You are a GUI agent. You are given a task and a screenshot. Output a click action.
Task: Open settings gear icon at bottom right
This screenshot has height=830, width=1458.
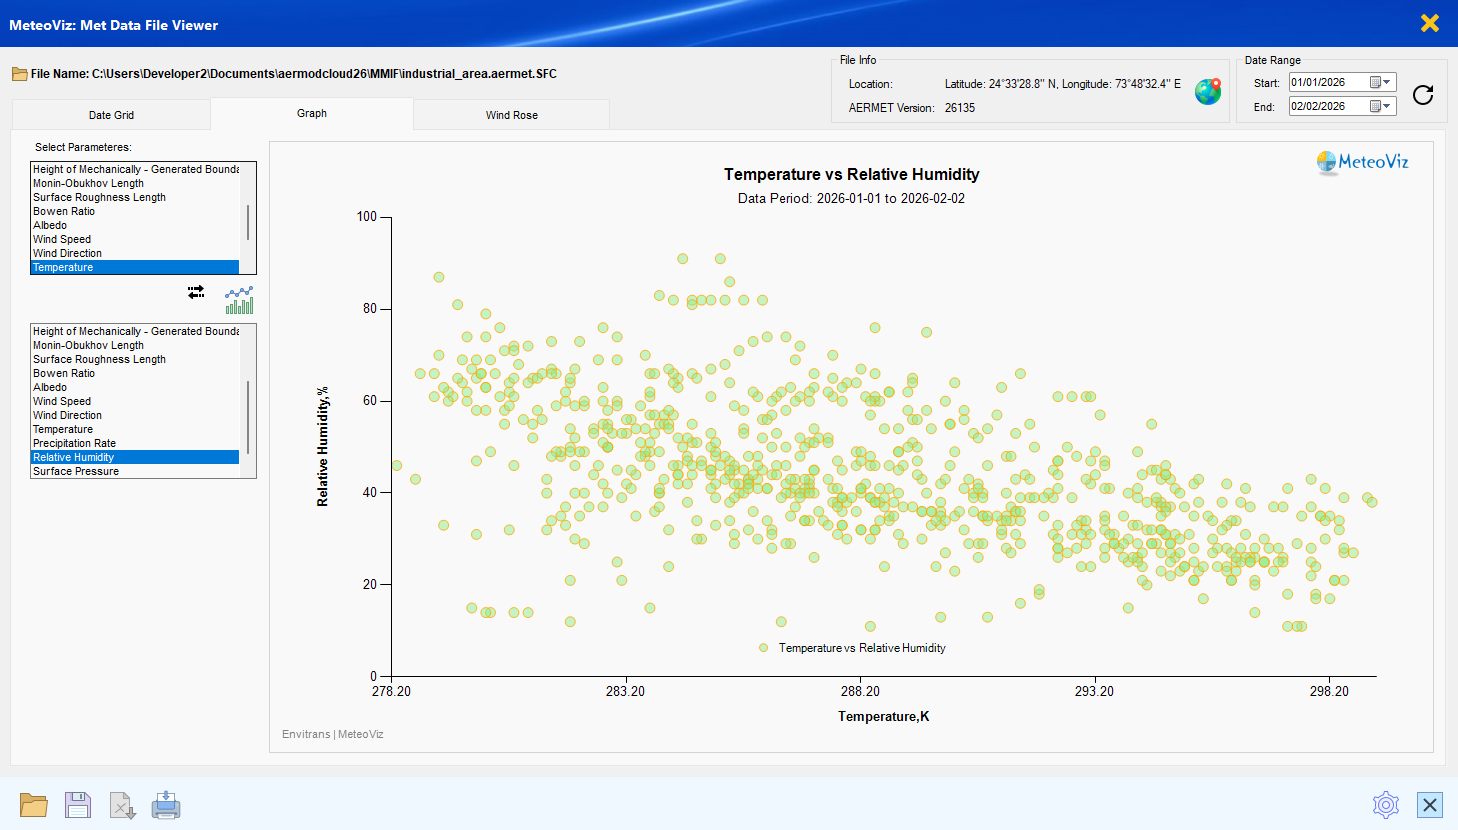pos(1386,805)
